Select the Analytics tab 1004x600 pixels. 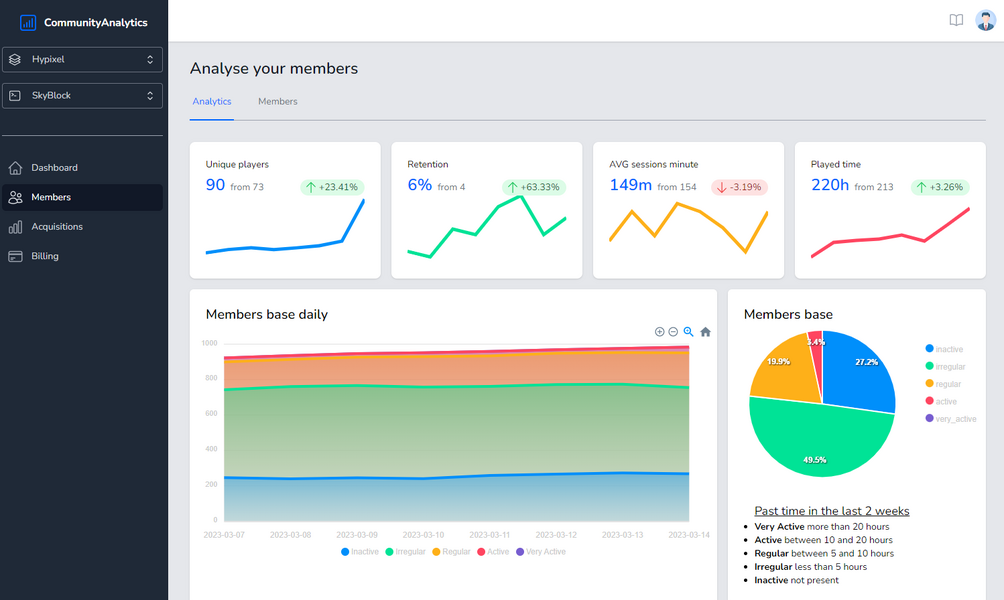click(211, 102)
